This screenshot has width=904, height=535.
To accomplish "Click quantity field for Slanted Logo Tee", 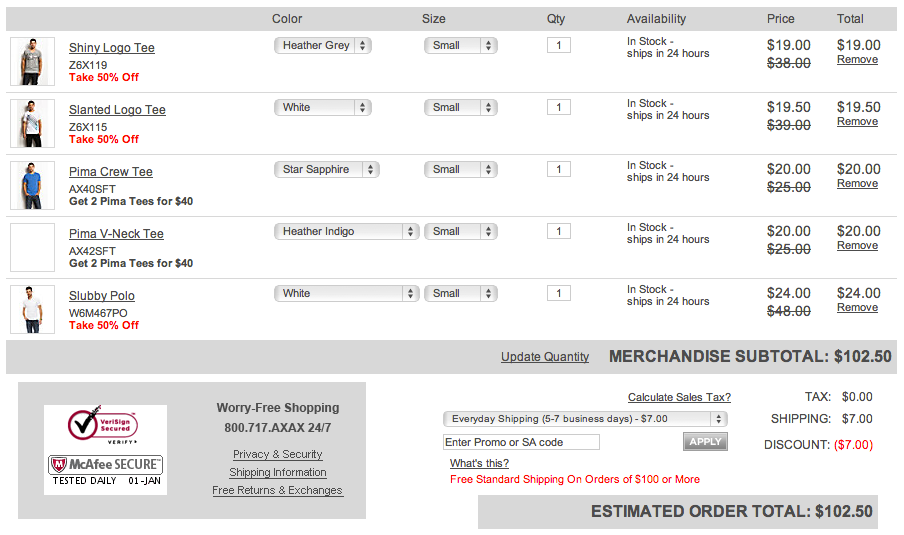I will (x=559, y=108).
